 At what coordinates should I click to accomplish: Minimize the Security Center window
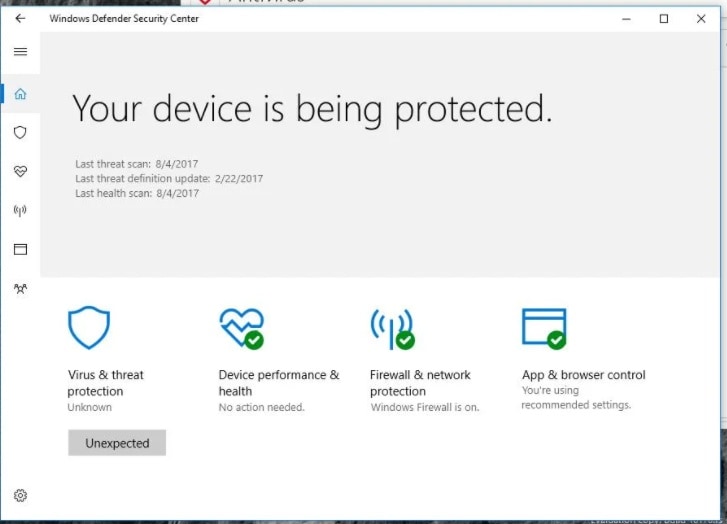click(x=626, y=18)
